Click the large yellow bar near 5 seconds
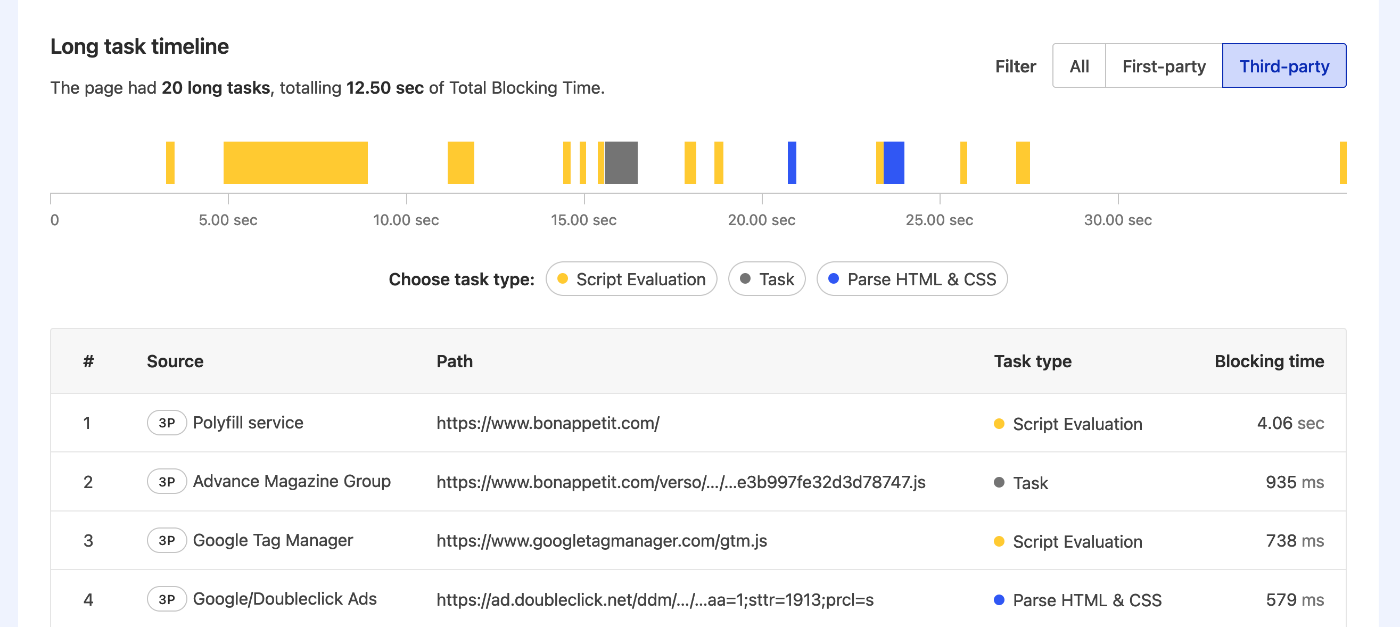 (x=295, y=162)
